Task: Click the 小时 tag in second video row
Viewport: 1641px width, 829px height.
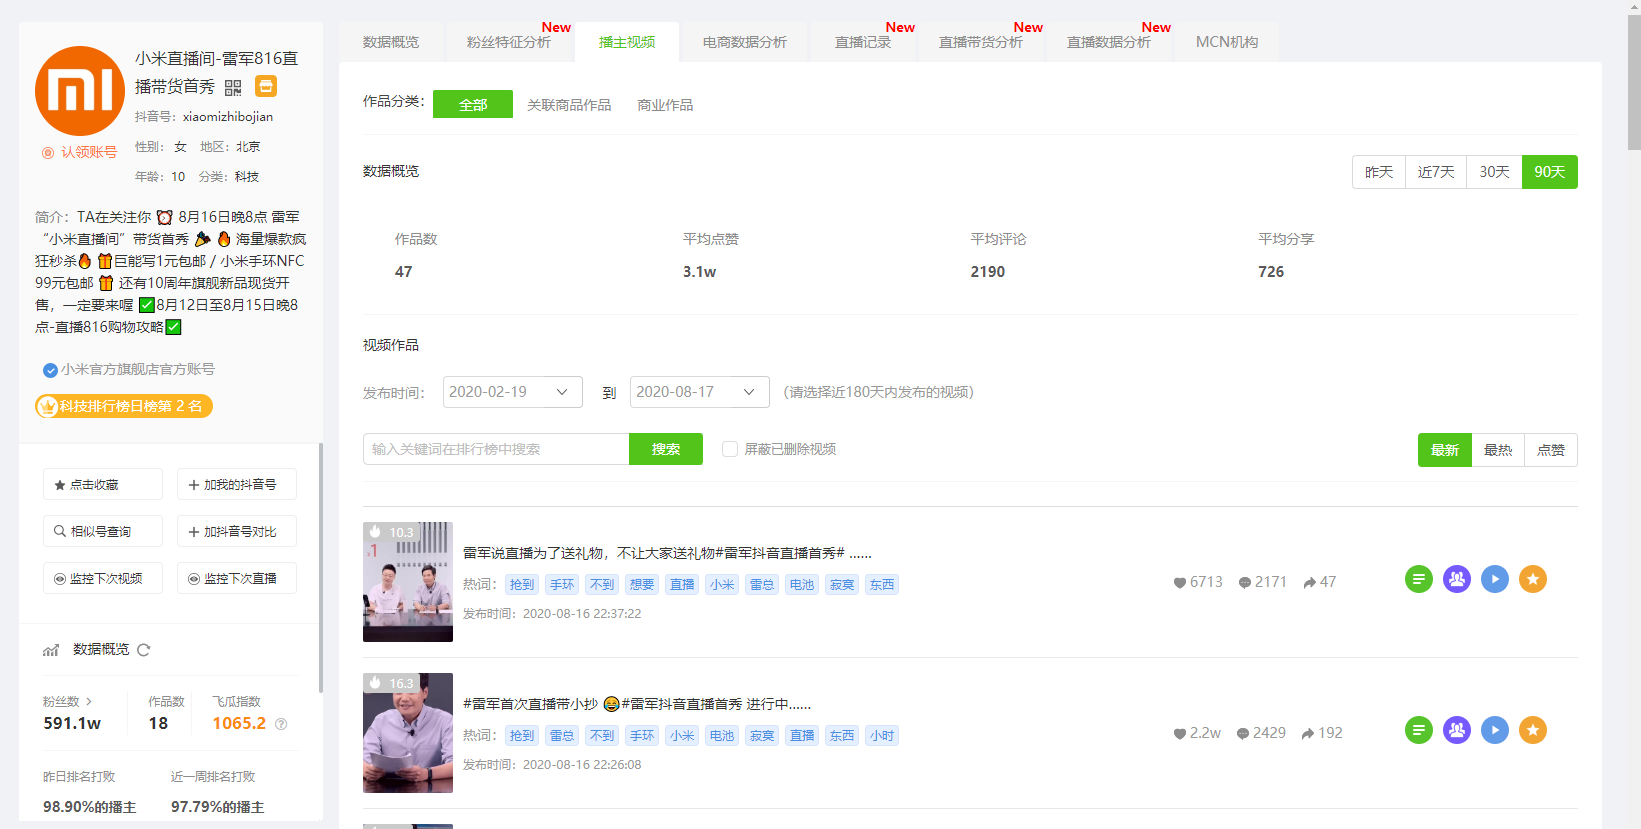Action: [x=882, y=736]
